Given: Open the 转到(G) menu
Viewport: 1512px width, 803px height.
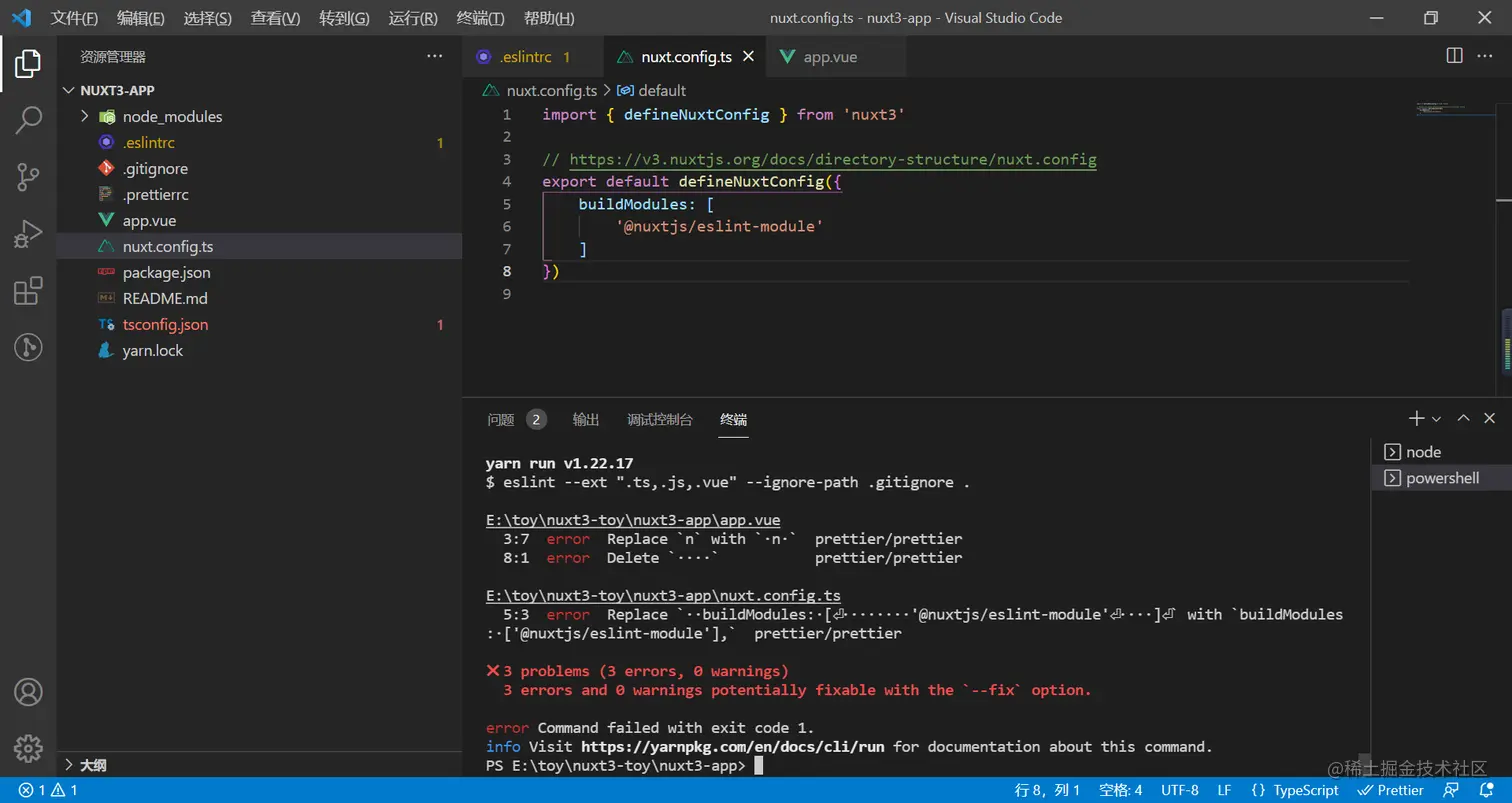Looking at the screenshot, I should point(344,18).
